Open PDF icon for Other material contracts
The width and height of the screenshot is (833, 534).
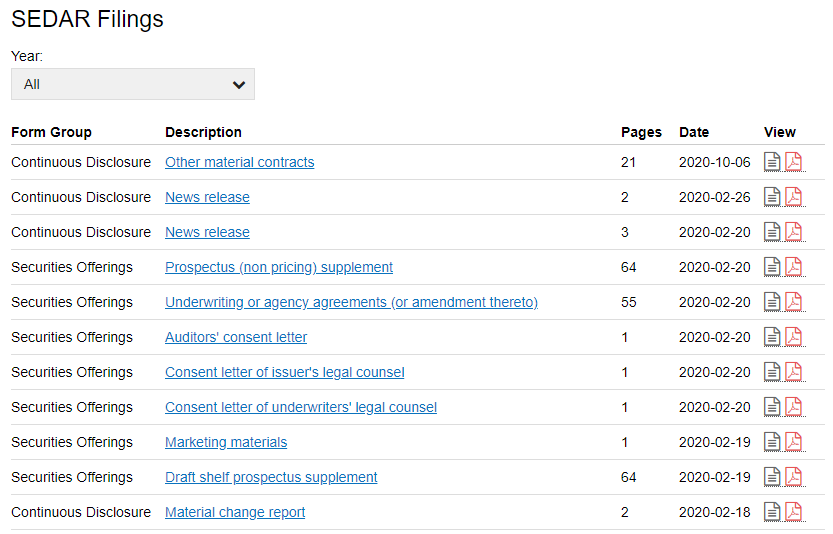pyautogui.click(x=793, y=162)
